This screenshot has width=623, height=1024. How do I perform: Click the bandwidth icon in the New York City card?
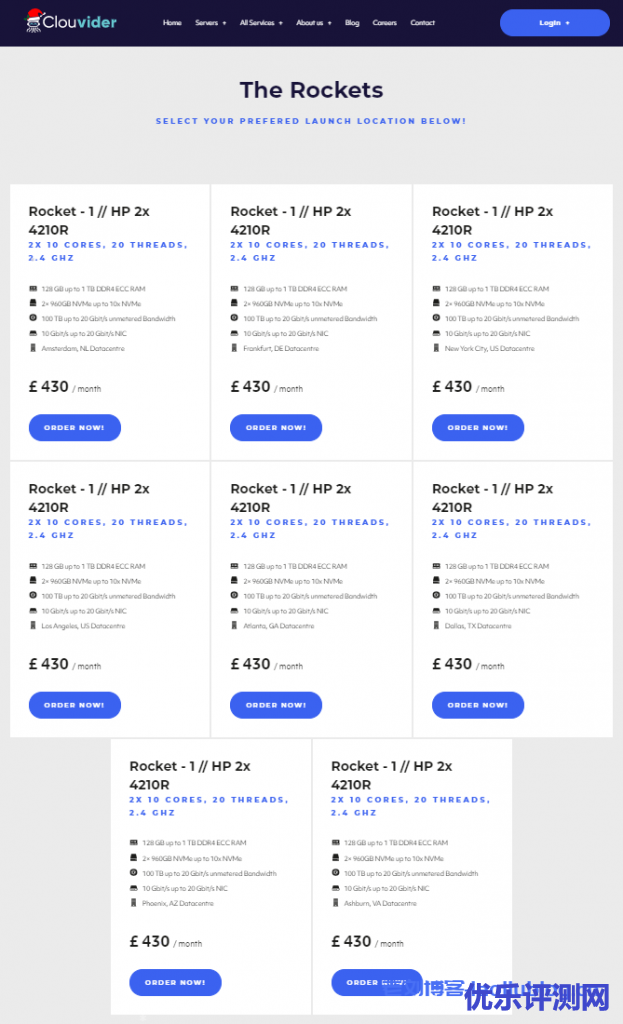[436, 318]
